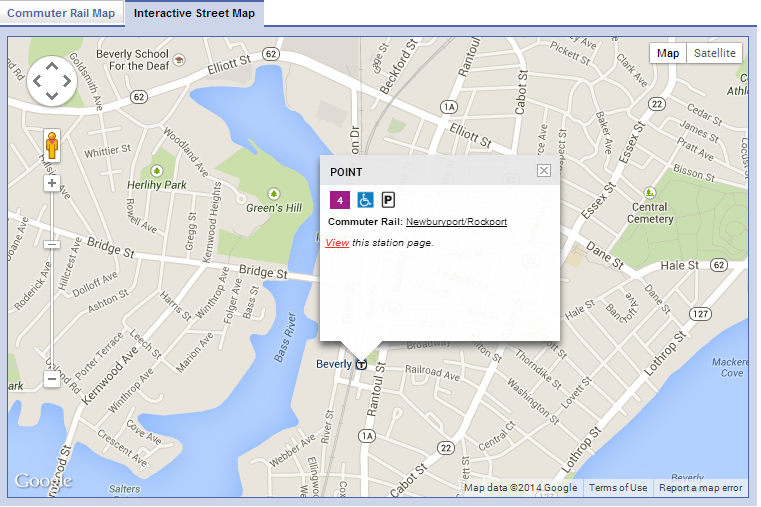
Task: Open the Newburyport/Rockport line link
Action: point(456,222)
